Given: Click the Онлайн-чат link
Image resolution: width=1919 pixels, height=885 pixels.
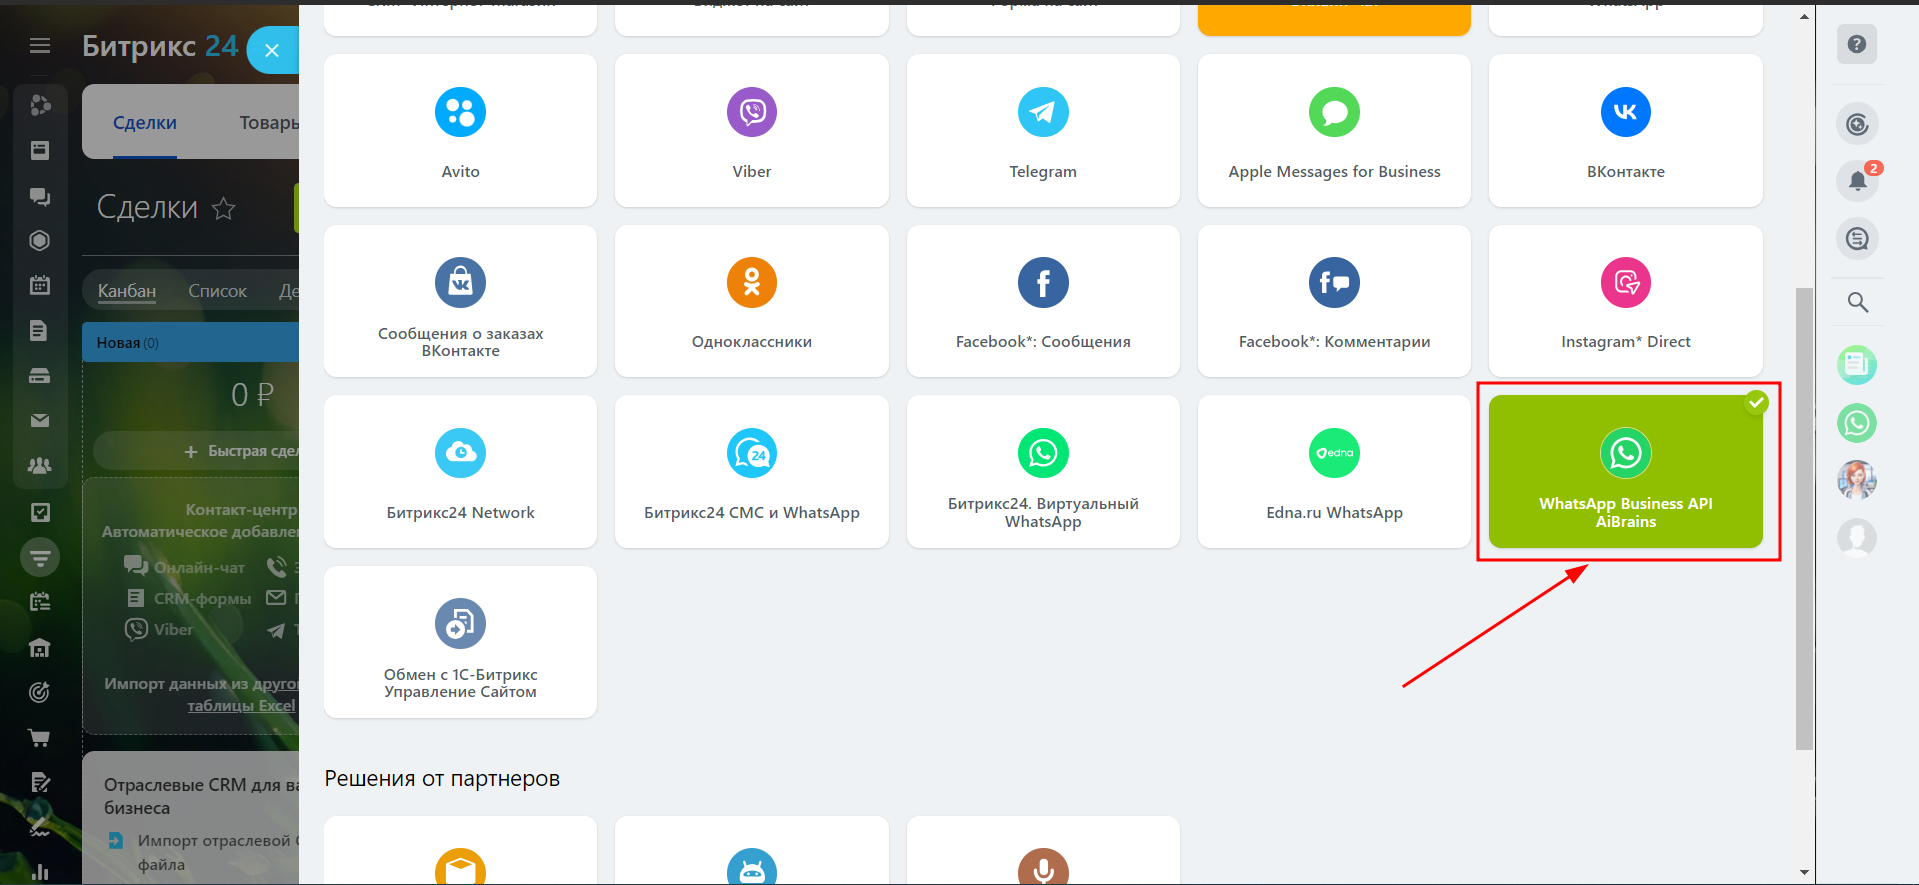Looking at the screenshot, I should point(185,567).
